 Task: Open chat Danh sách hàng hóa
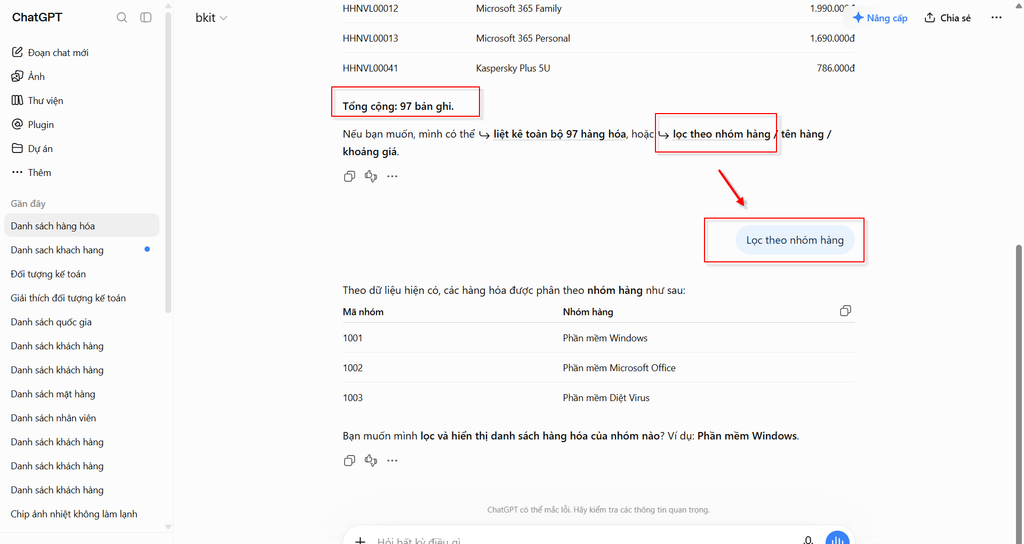coord(82,226)
